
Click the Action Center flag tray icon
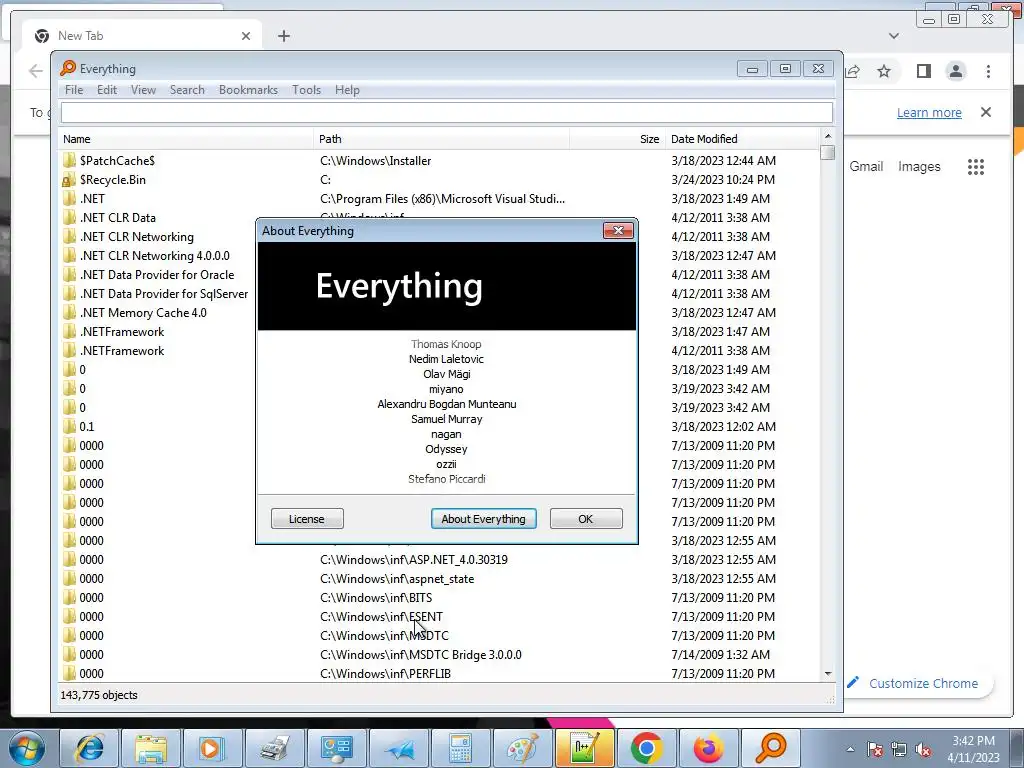(875, 749)
